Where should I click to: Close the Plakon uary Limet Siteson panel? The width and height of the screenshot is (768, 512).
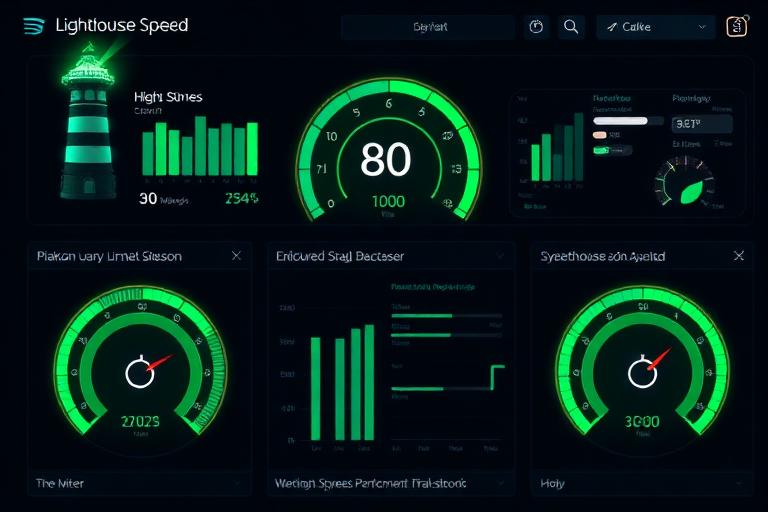[x=236, y=256]
